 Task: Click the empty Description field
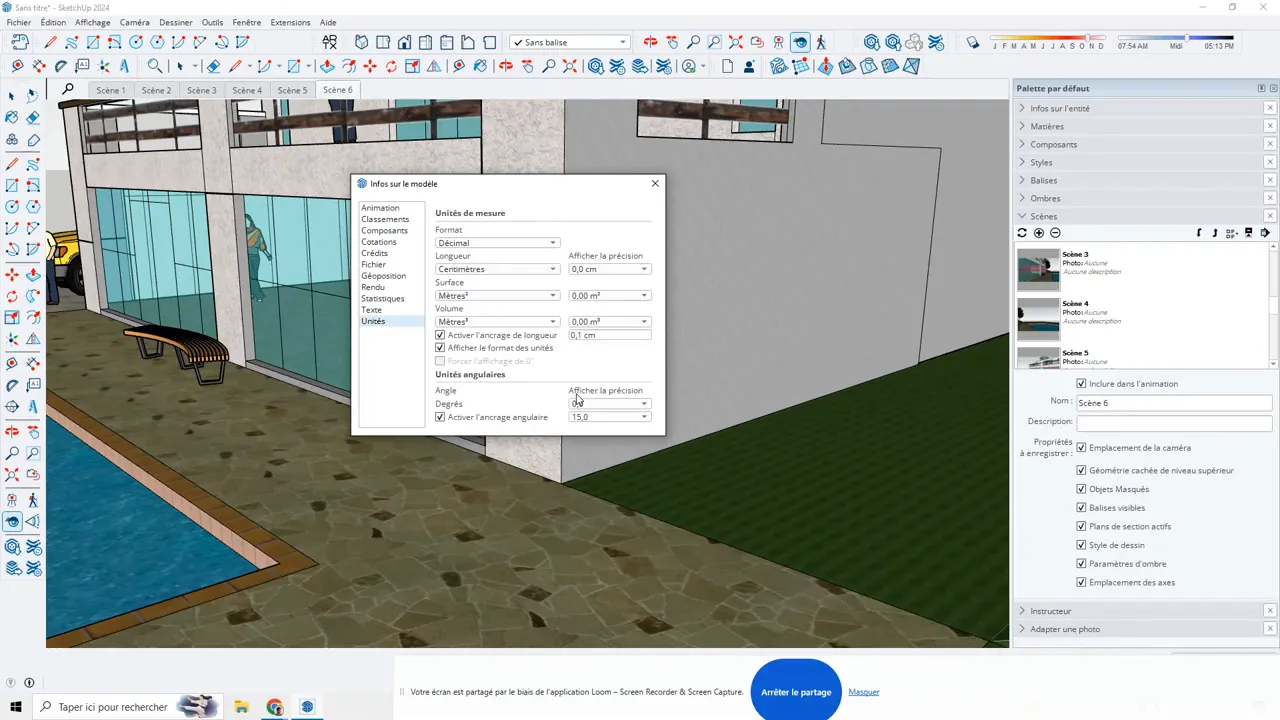(x=1174, y=423)
